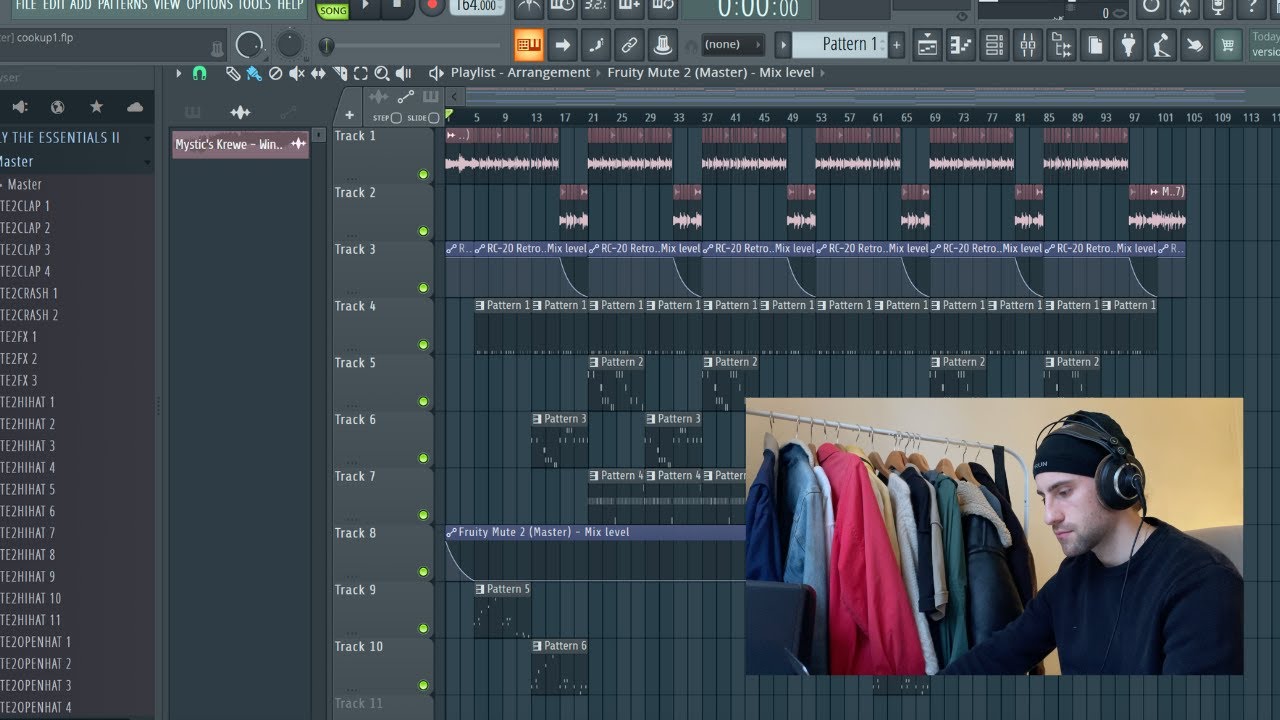The image size is (1280, 720).
Task: Toggle the Browser panel icon
Action: click(1062, 44)
